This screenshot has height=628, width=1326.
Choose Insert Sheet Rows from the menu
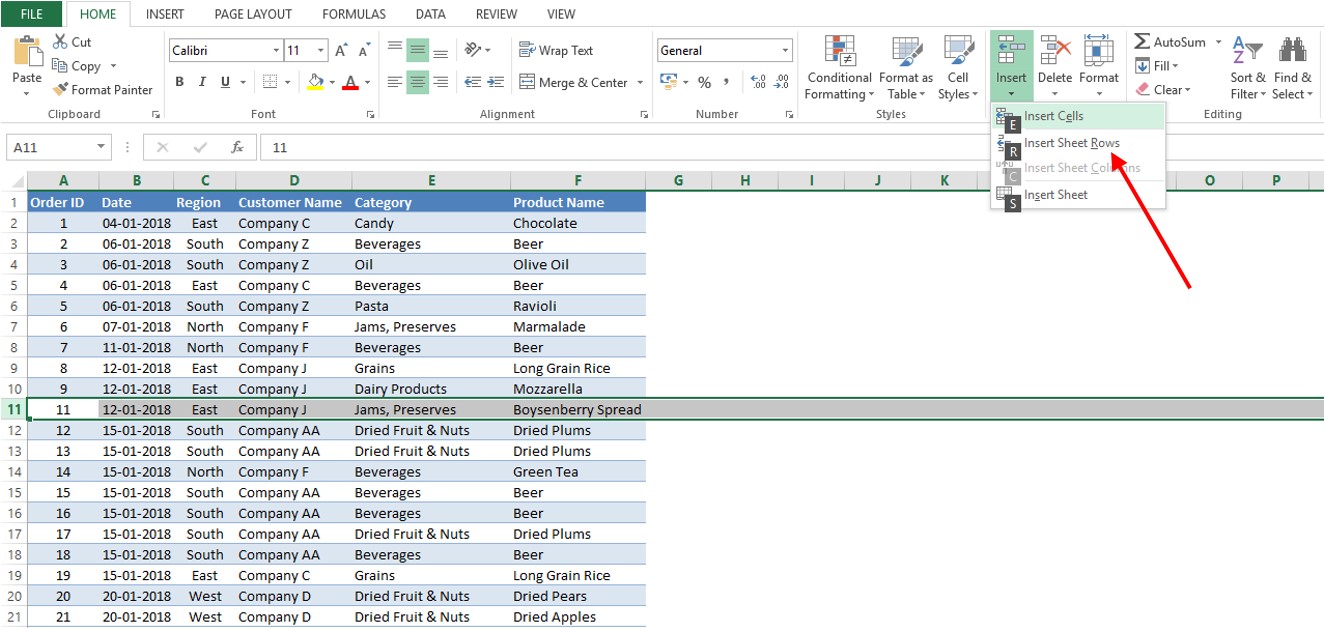tap(1071, 142)
